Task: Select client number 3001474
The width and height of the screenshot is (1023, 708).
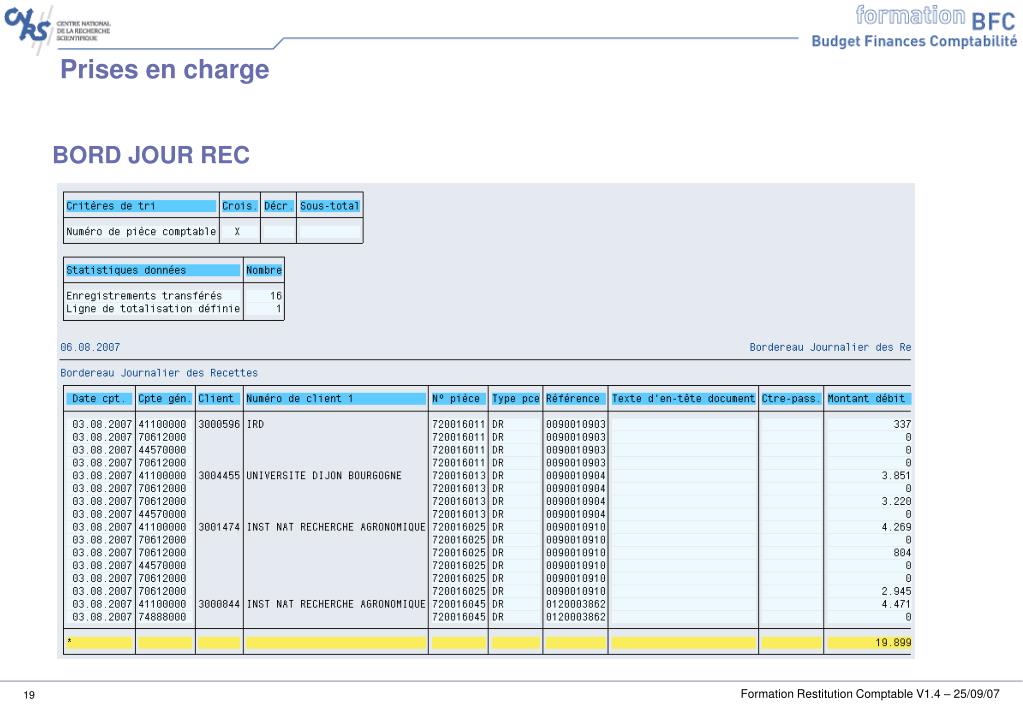Action: (x=219, y=527)
